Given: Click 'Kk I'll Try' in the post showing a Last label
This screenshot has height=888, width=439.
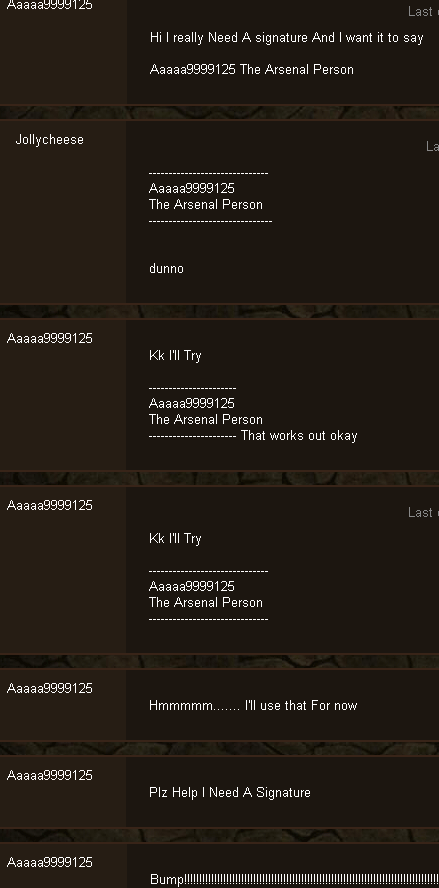Looking at the screenshot, I should (175, 538).
